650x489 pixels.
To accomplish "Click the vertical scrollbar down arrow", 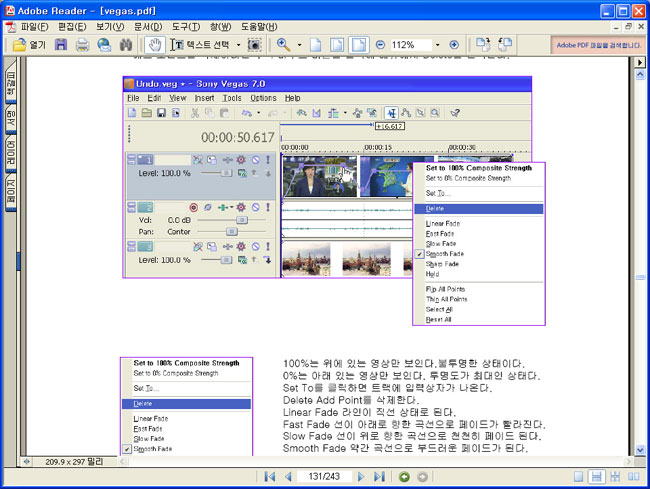I will point(640,450).
